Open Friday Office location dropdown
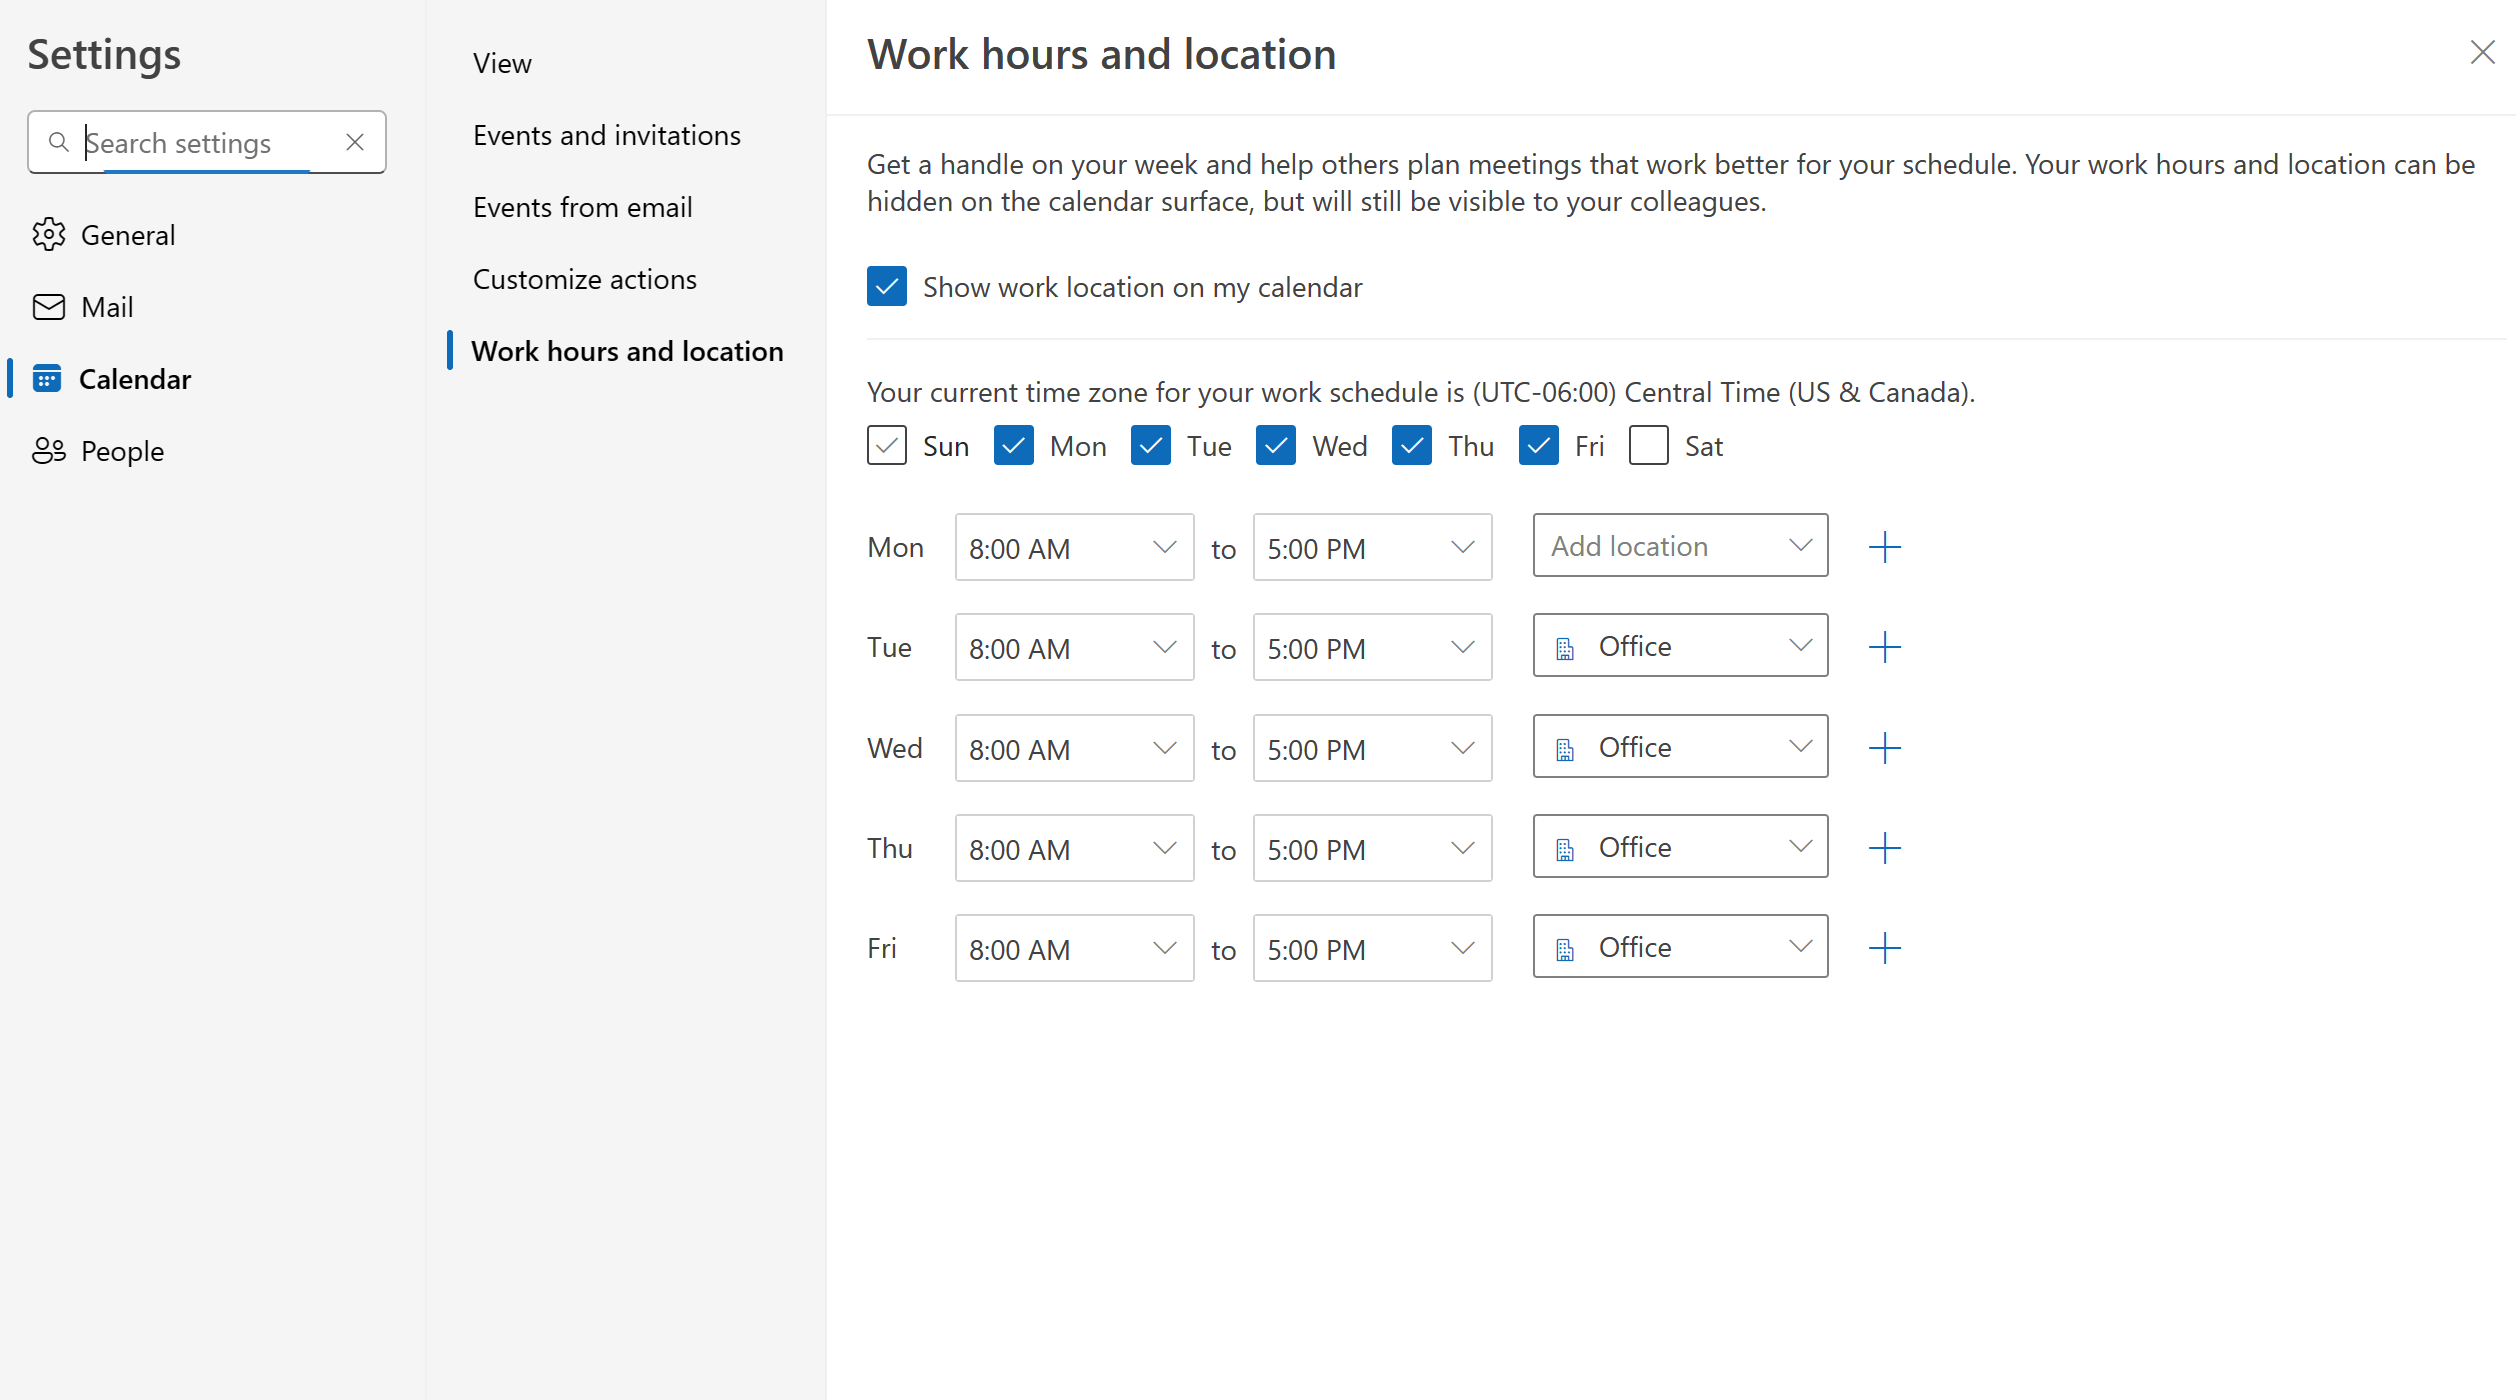 pyautogui.click(x=1681, y=947)
